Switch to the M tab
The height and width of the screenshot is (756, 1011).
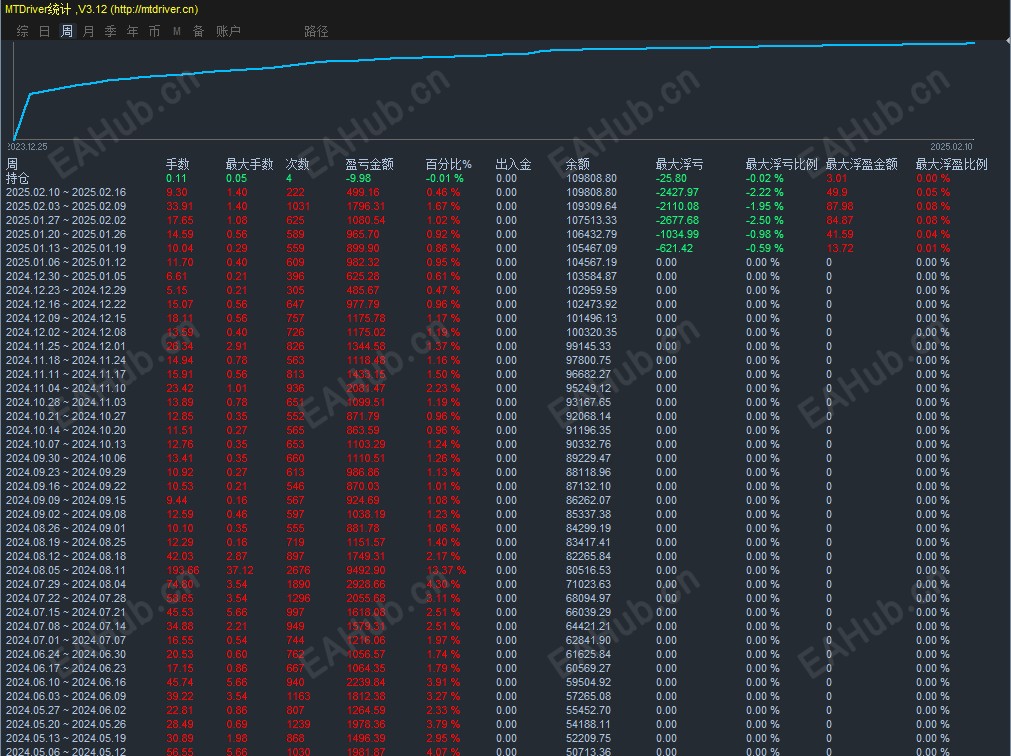177,31
